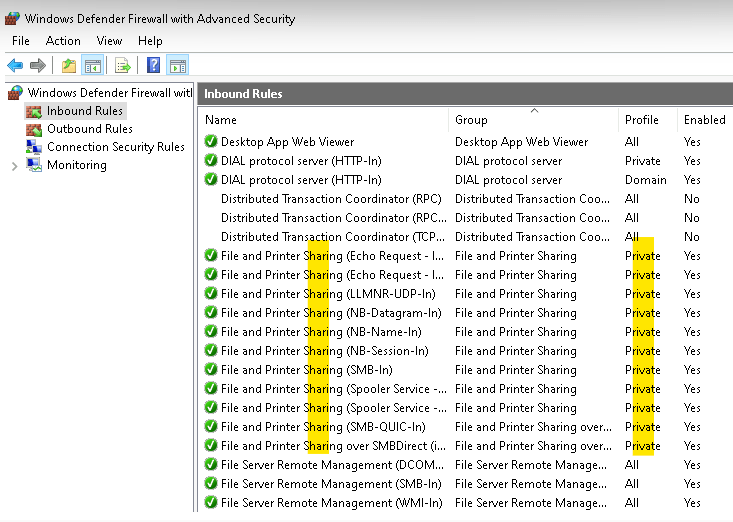Open the Action menu

(x=63, y=41)
